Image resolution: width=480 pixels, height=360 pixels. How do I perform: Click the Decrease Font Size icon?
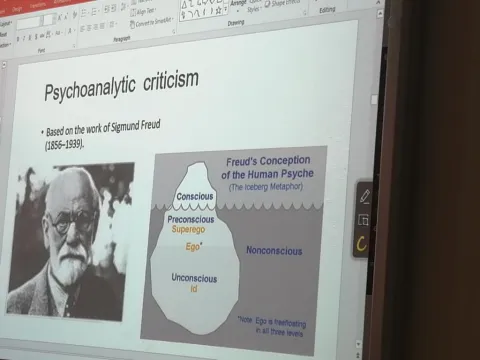[66, 17]
